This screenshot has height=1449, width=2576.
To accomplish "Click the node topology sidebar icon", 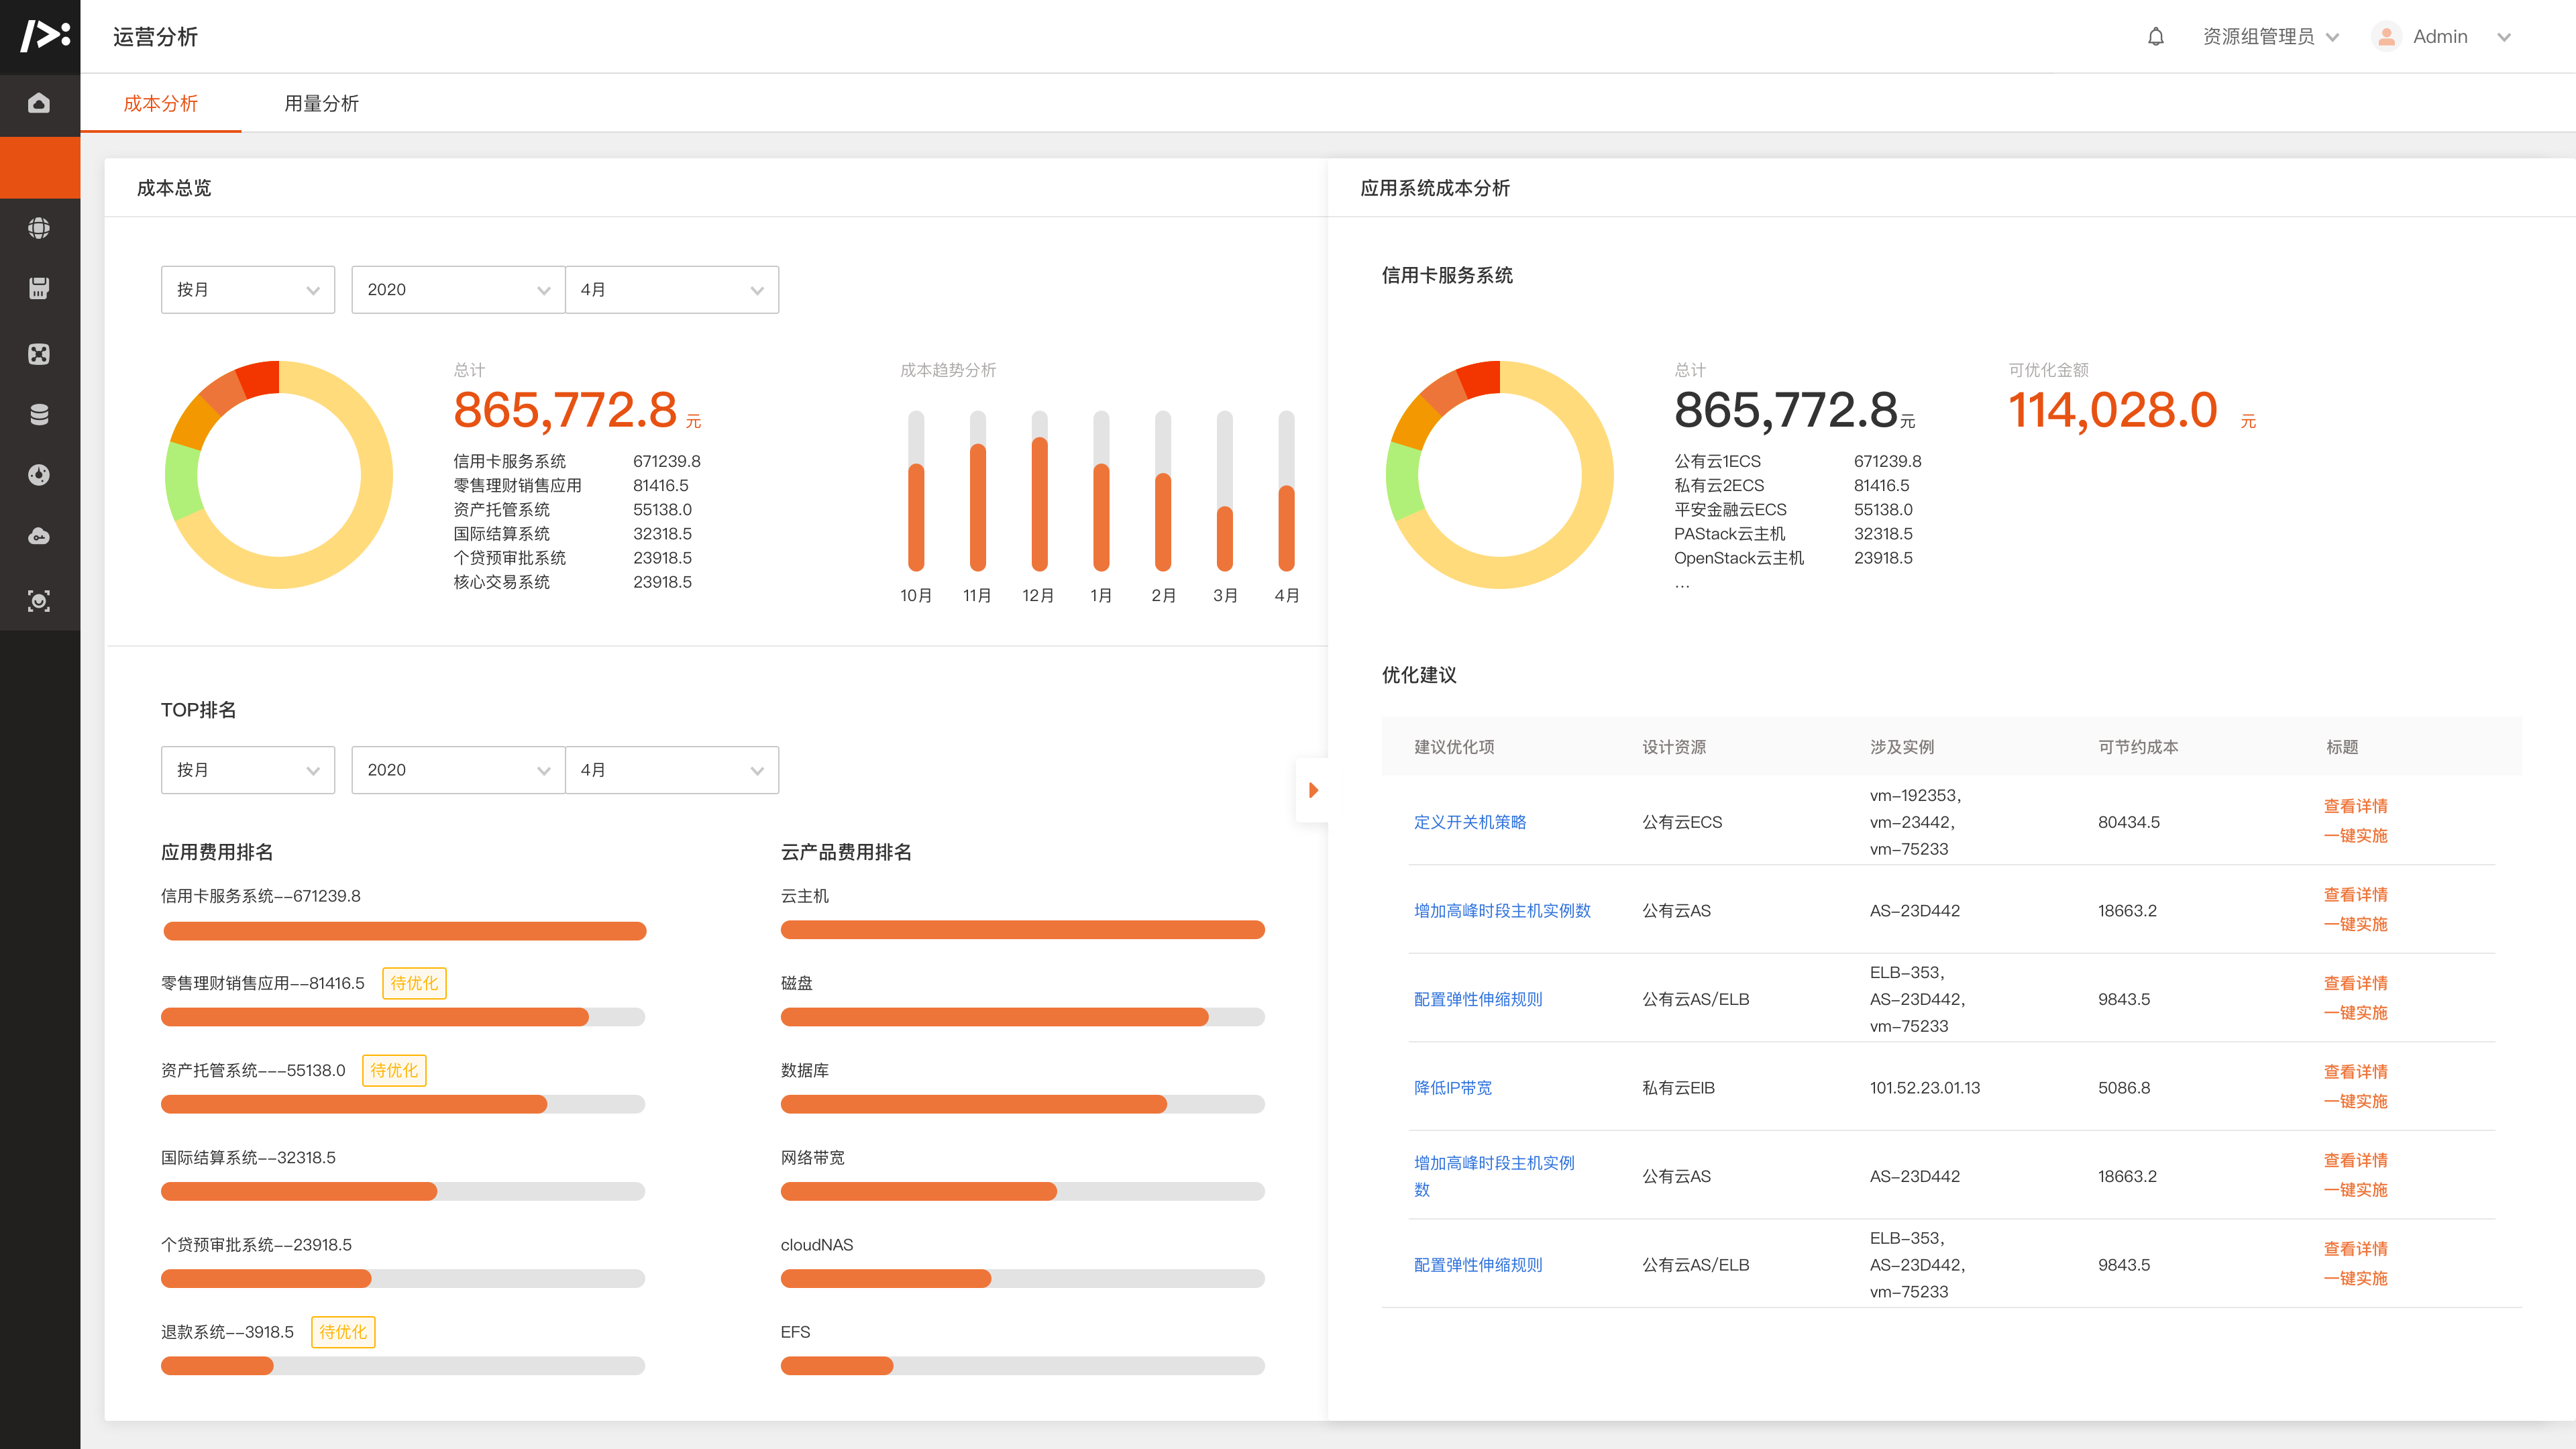I will tap(39, 353).
